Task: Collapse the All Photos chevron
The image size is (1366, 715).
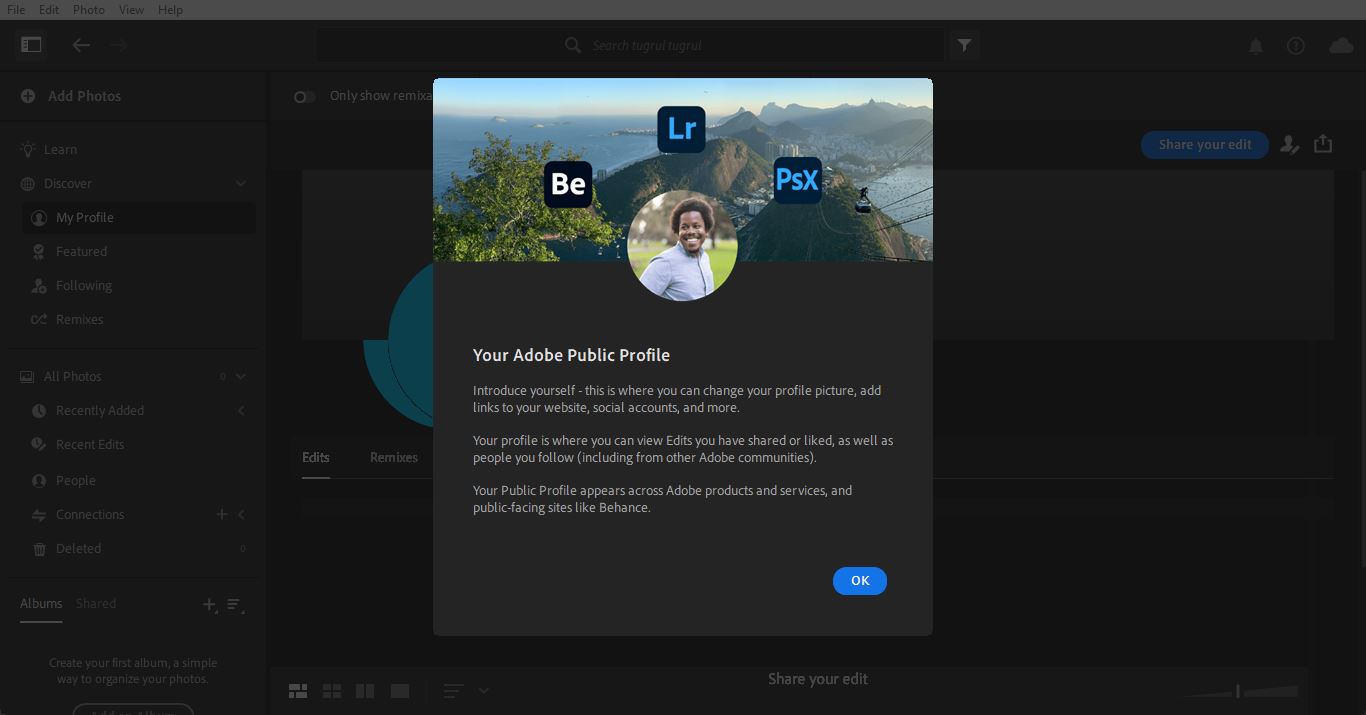Action: click(x=241, y=377)
